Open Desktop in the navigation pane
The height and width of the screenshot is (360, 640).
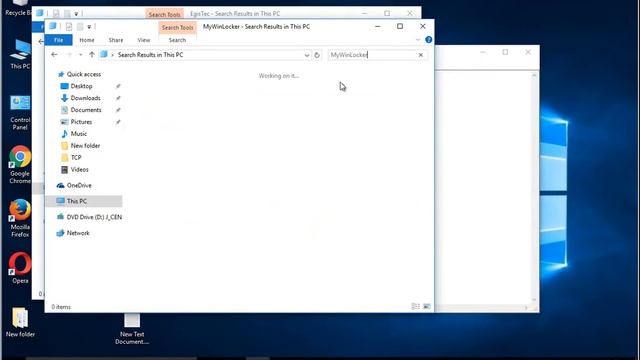81,86
